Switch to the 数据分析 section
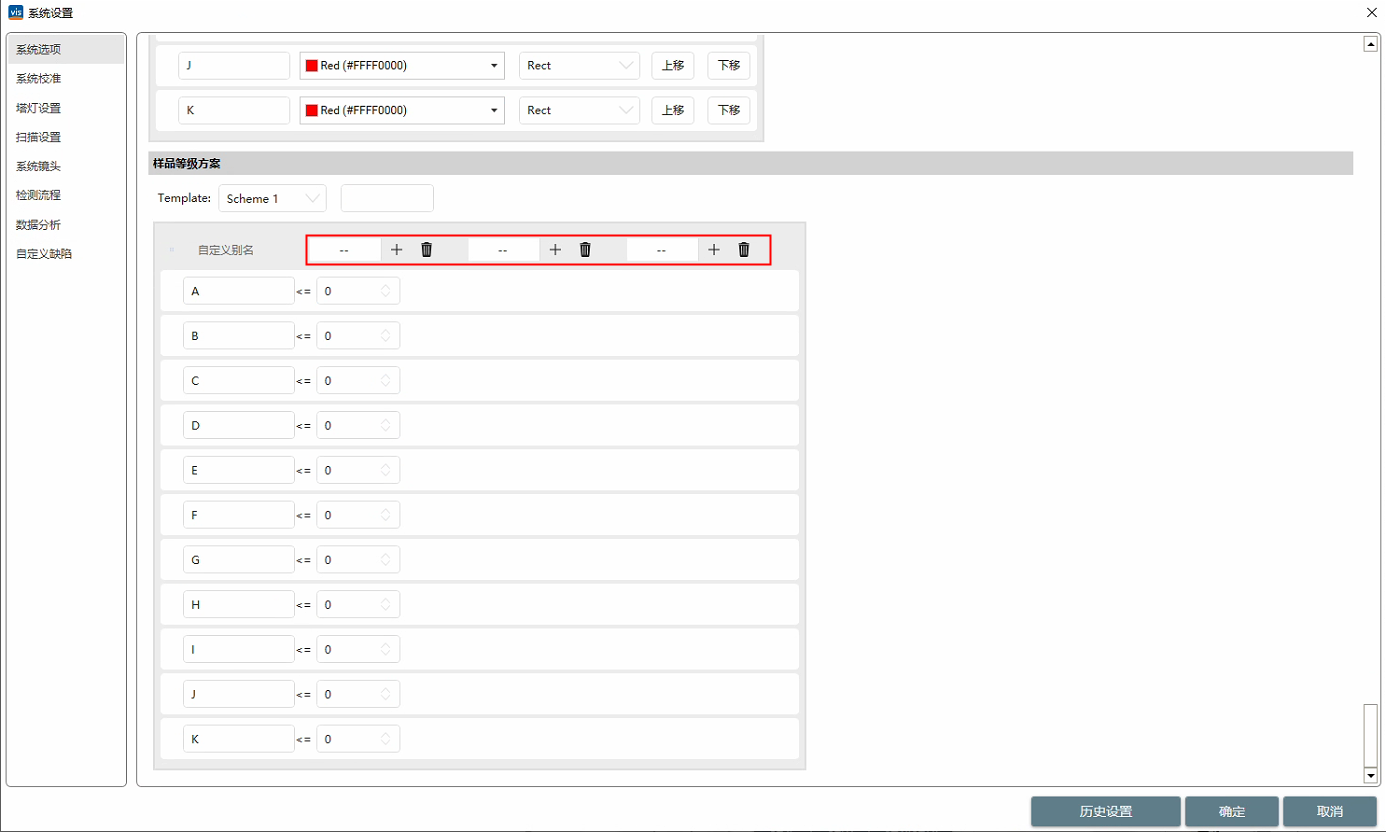 39,225
